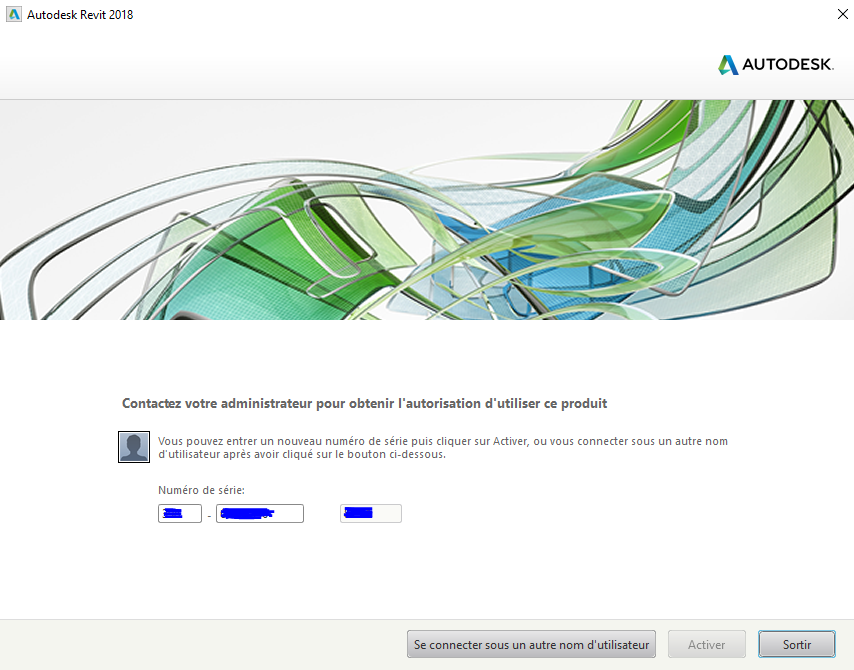
Task: Click the user avatar silhouette icon
Action: point(134,447)
